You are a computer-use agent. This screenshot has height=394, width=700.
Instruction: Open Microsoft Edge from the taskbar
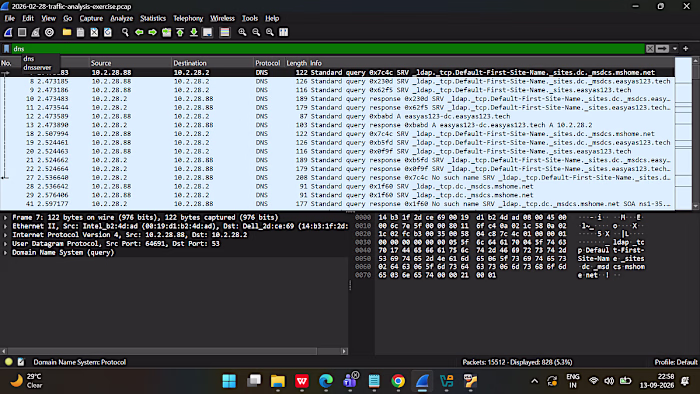tap(326, 381)
